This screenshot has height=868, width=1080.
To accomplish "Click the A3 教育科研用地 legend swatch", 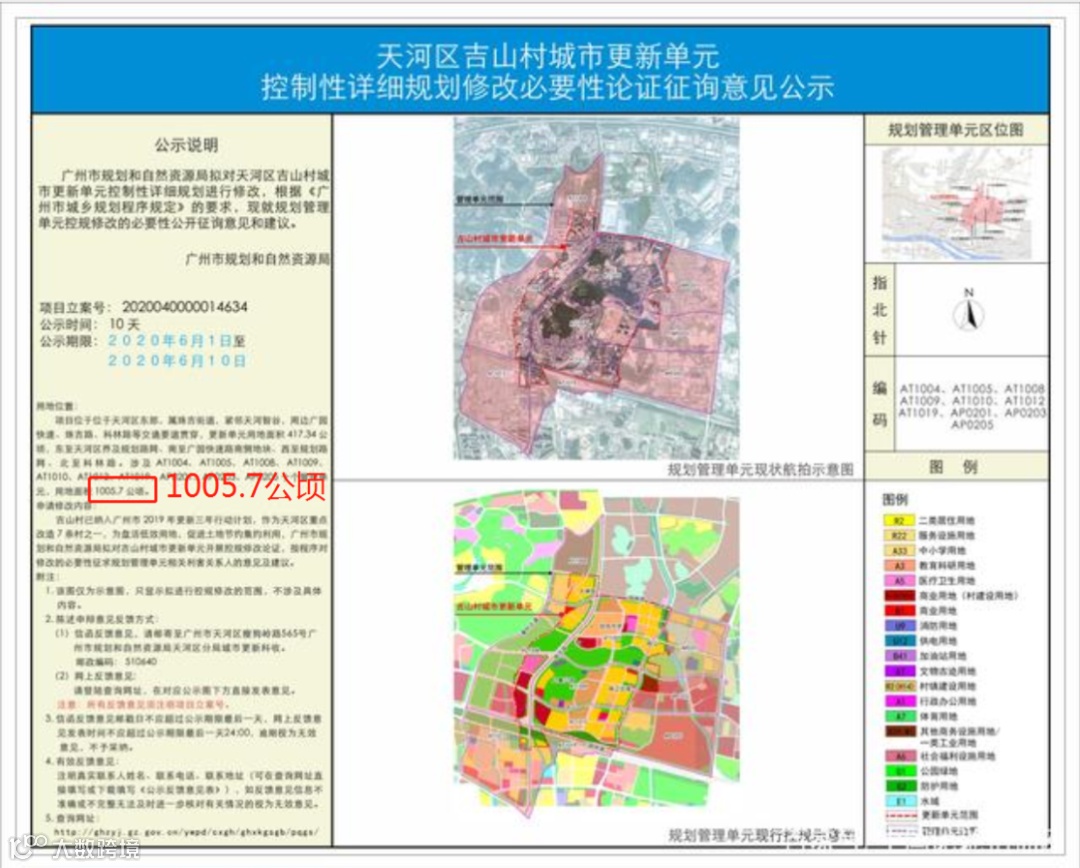I will 899,566.
